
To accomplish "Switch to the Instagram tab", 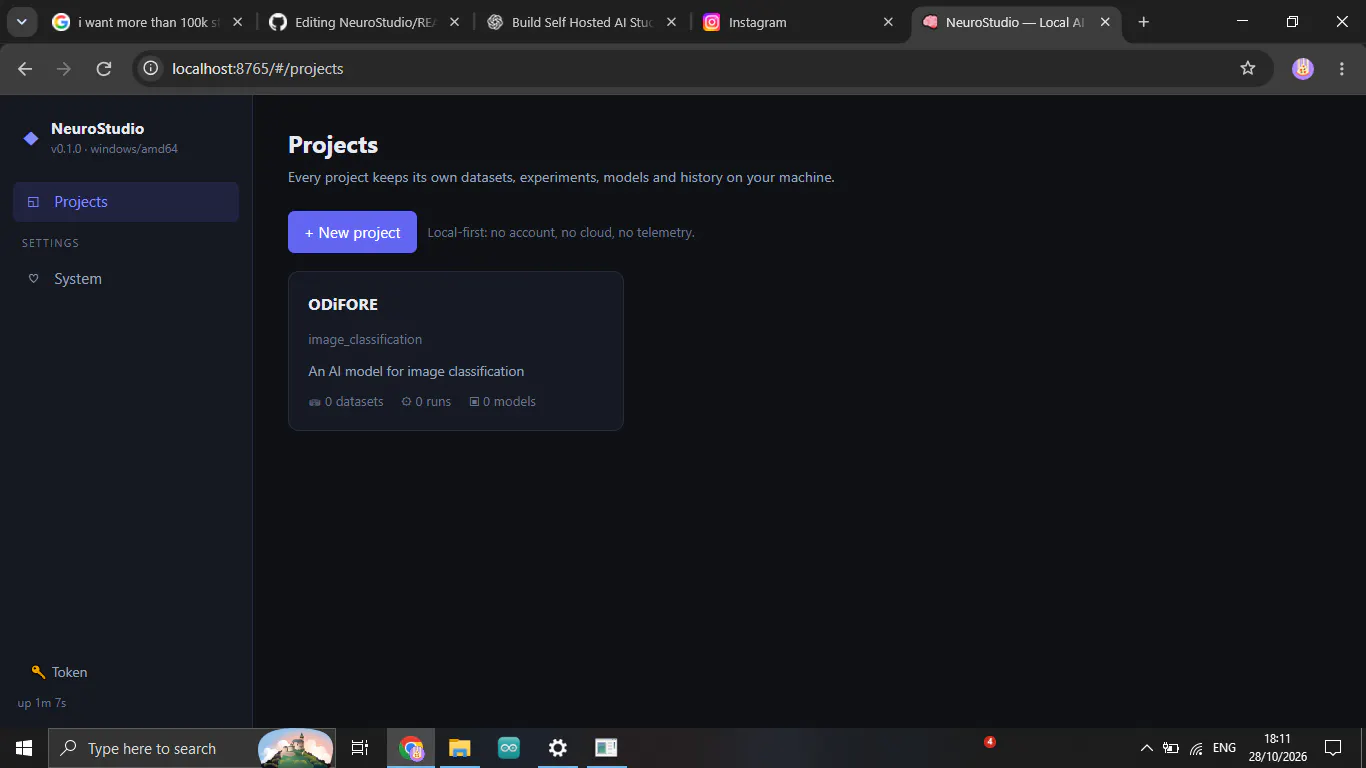I will pyautogui.click(x=798, y=22).
